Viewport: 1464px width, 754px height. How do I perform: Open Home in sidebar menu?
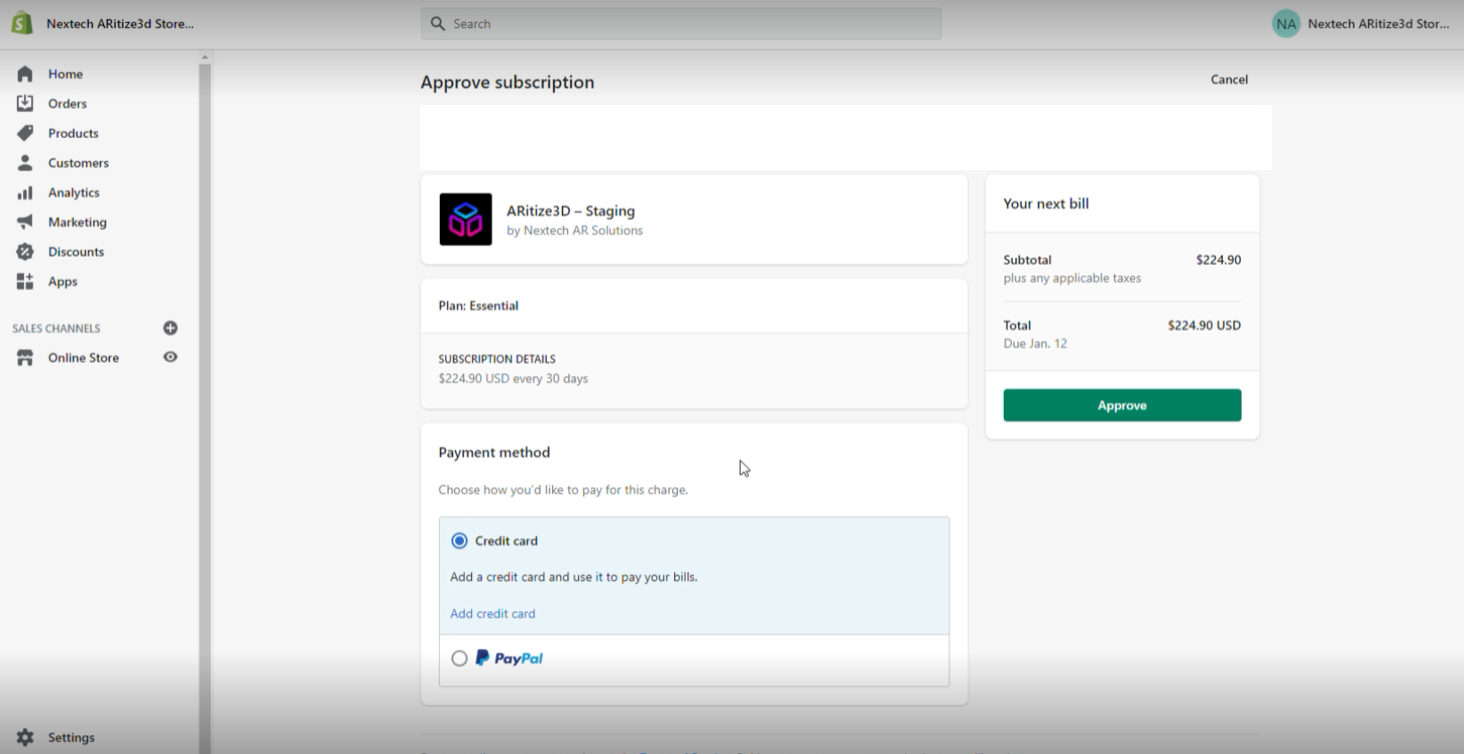[65, 74]
